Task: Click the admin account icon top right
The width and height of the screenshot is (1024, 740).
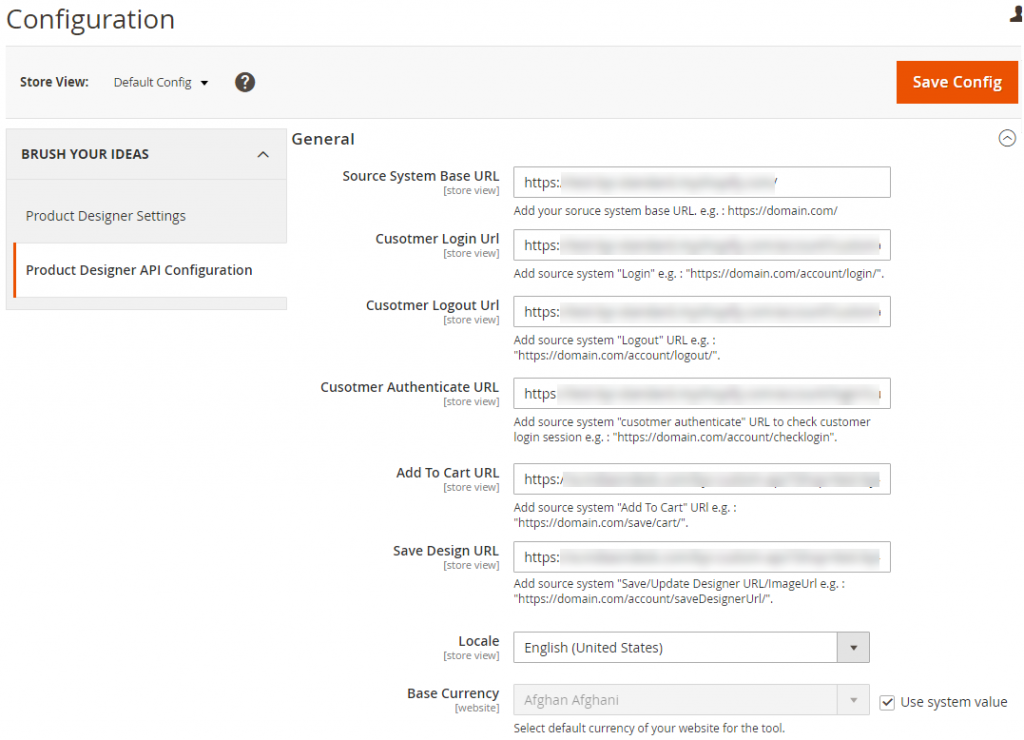Action: click(1014, 14)
